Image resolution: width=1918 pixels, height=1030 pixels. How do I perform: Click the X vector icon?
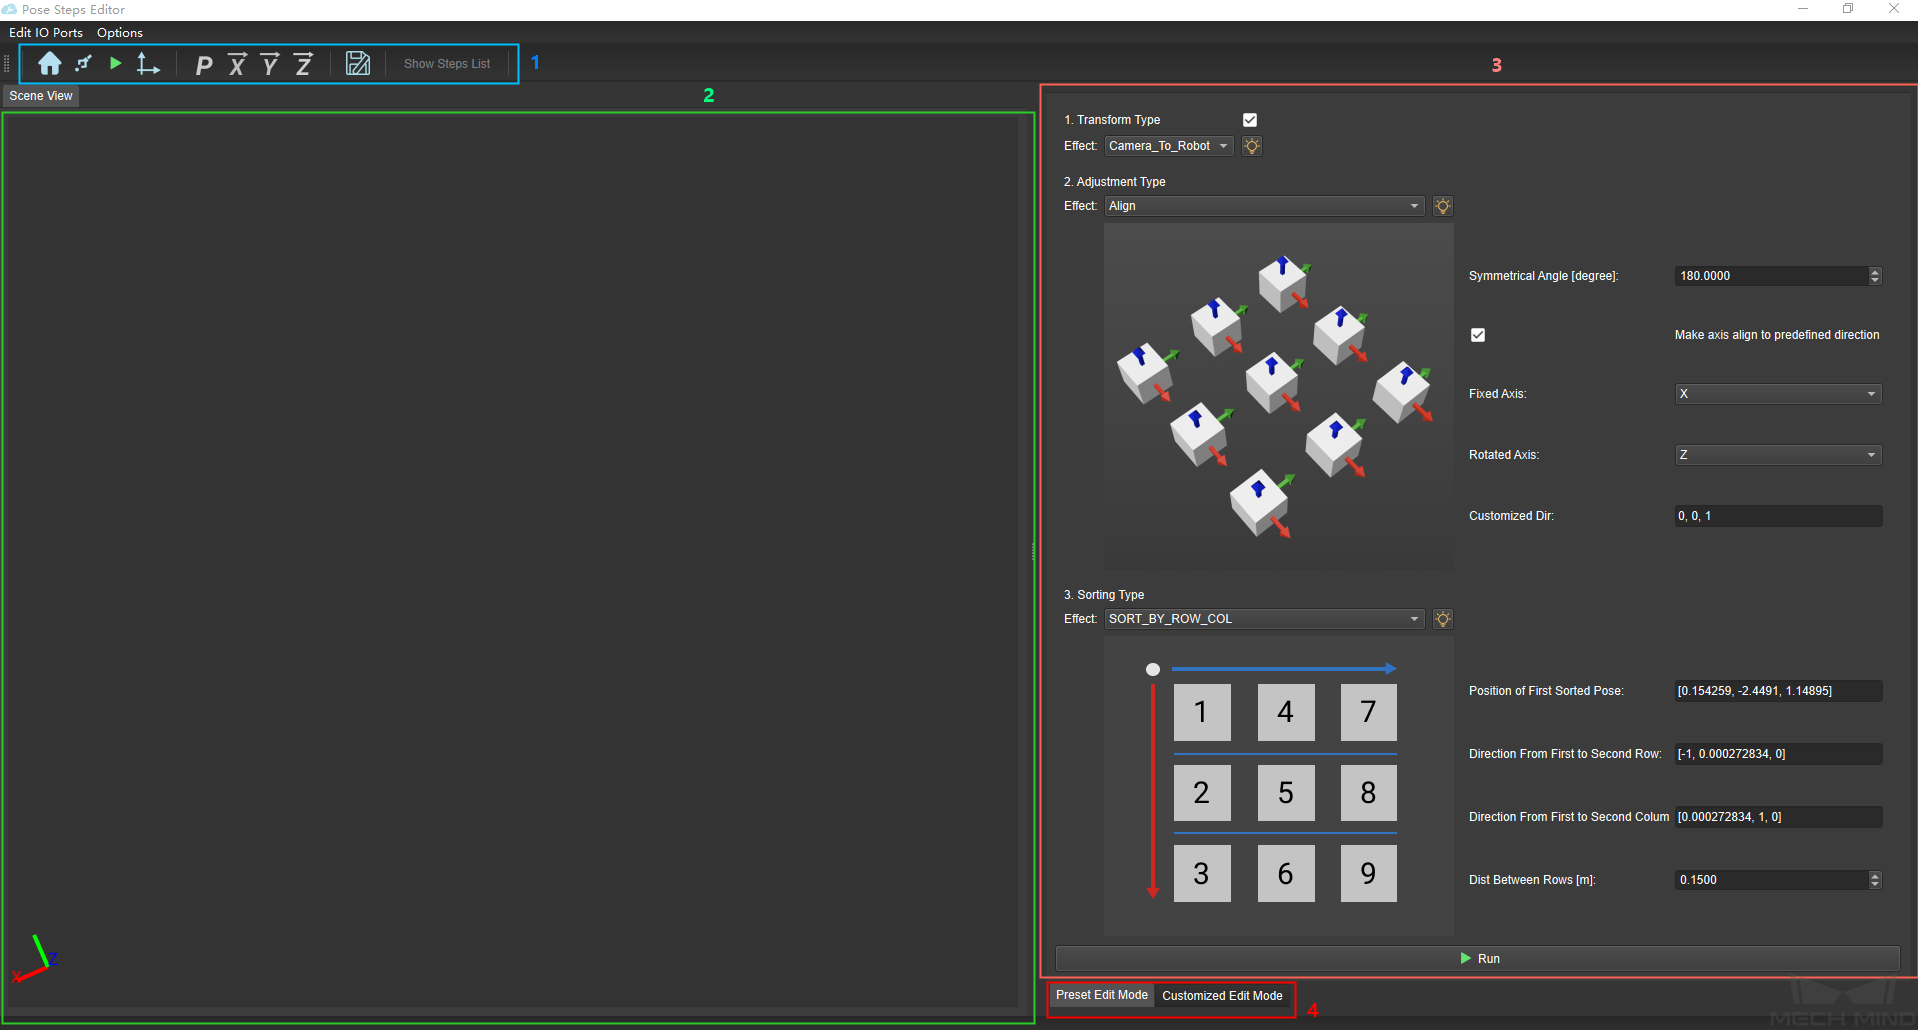pos(237,65)
